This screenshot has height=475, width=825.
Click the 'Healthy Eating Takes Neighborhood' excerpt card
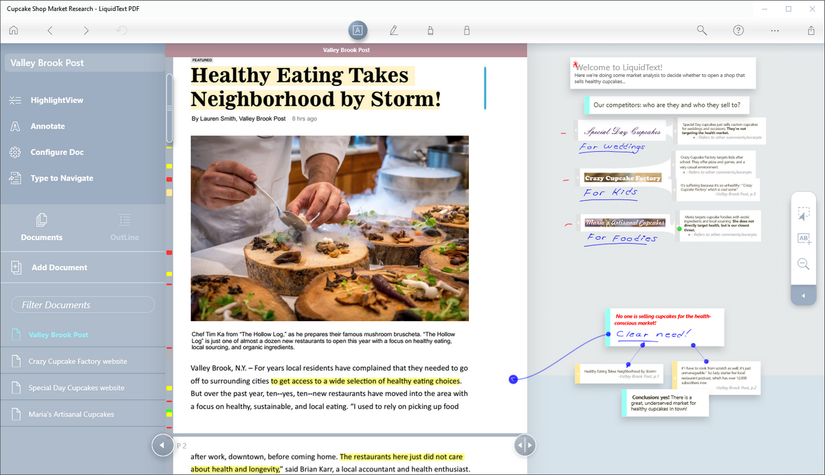(x=619, y=373)
